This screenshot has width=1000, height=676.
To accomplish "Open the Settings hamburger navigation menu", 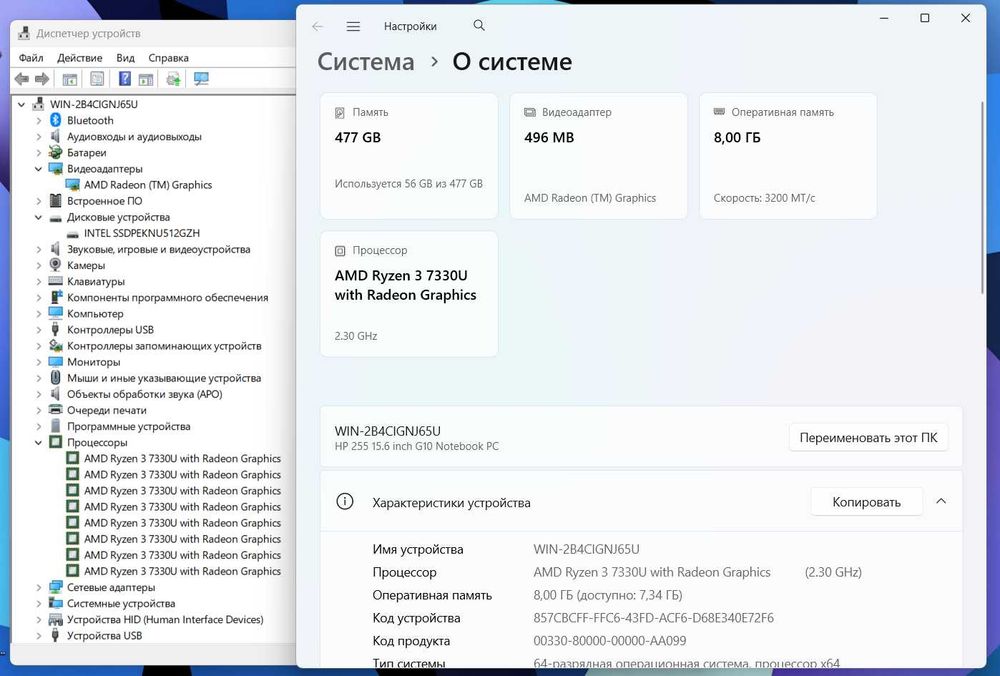I will [x=353, y=26].
